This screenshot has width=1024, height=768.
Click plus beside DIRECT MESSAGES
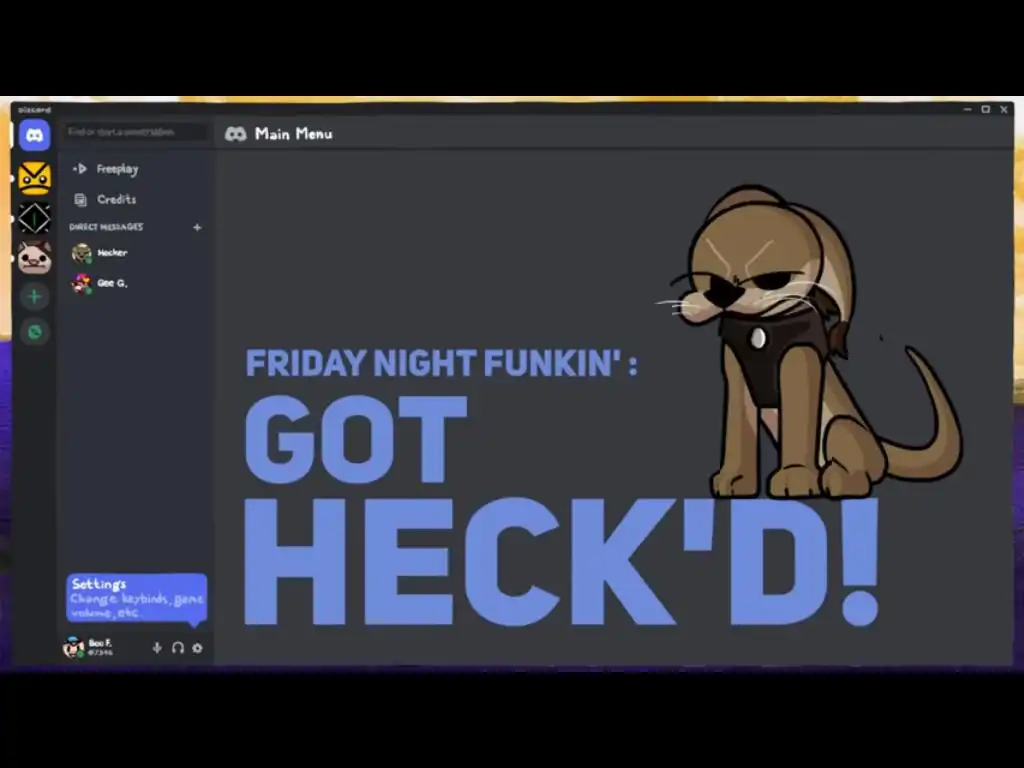(197, 227)
